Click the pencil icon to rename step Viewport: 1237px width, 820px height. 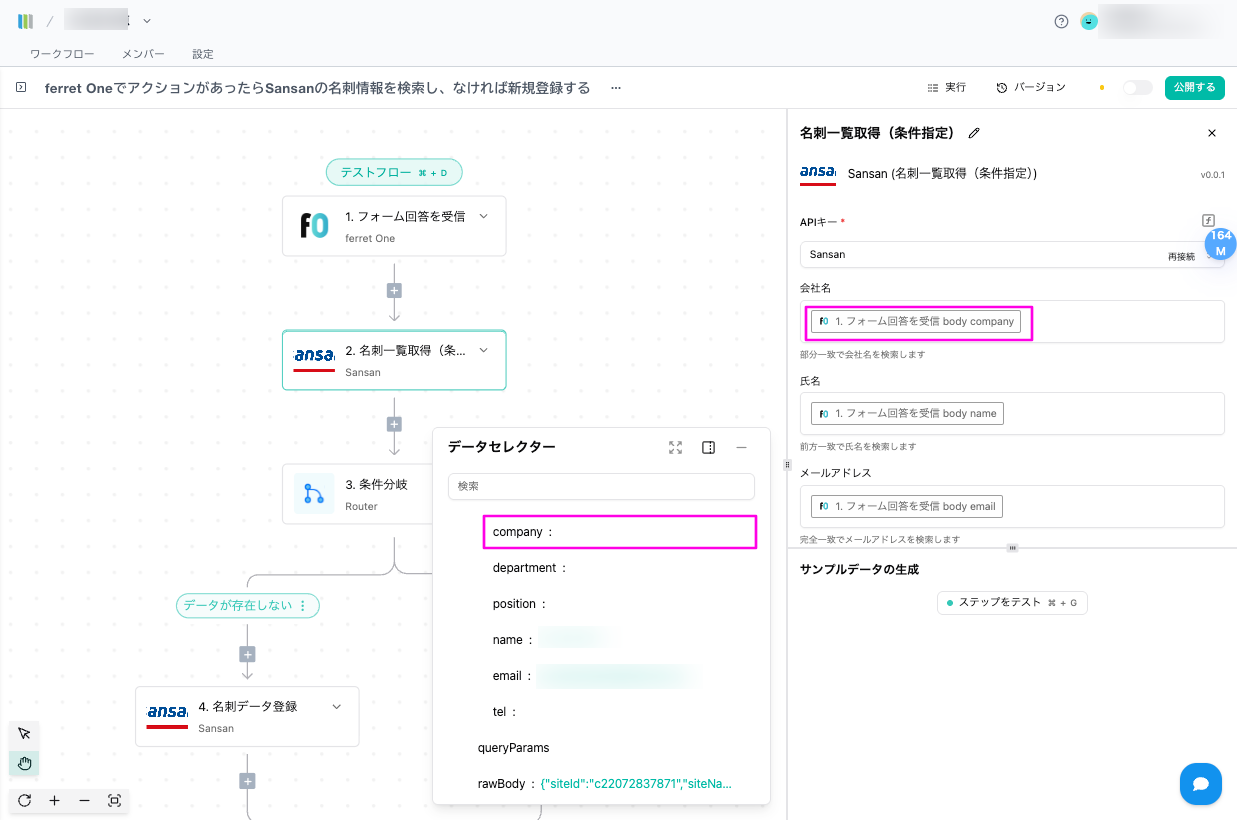coord(974,133)
